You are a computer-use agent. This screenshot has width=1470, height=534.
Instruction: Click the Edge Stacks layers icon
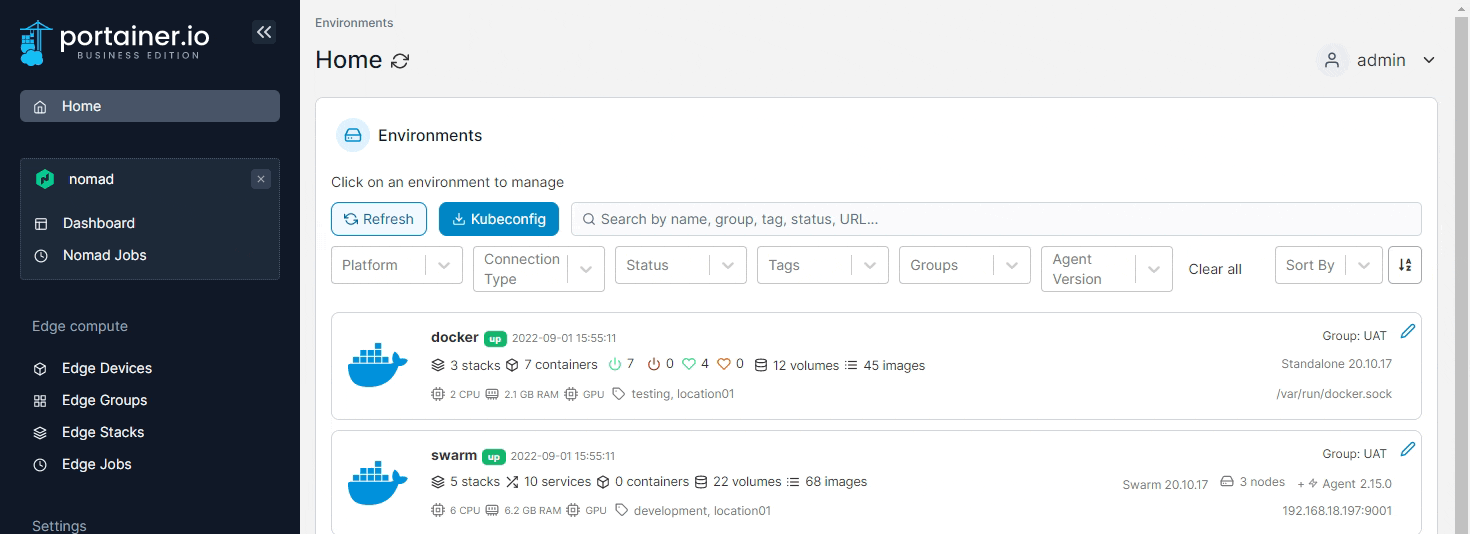click(x=40, y=432)
